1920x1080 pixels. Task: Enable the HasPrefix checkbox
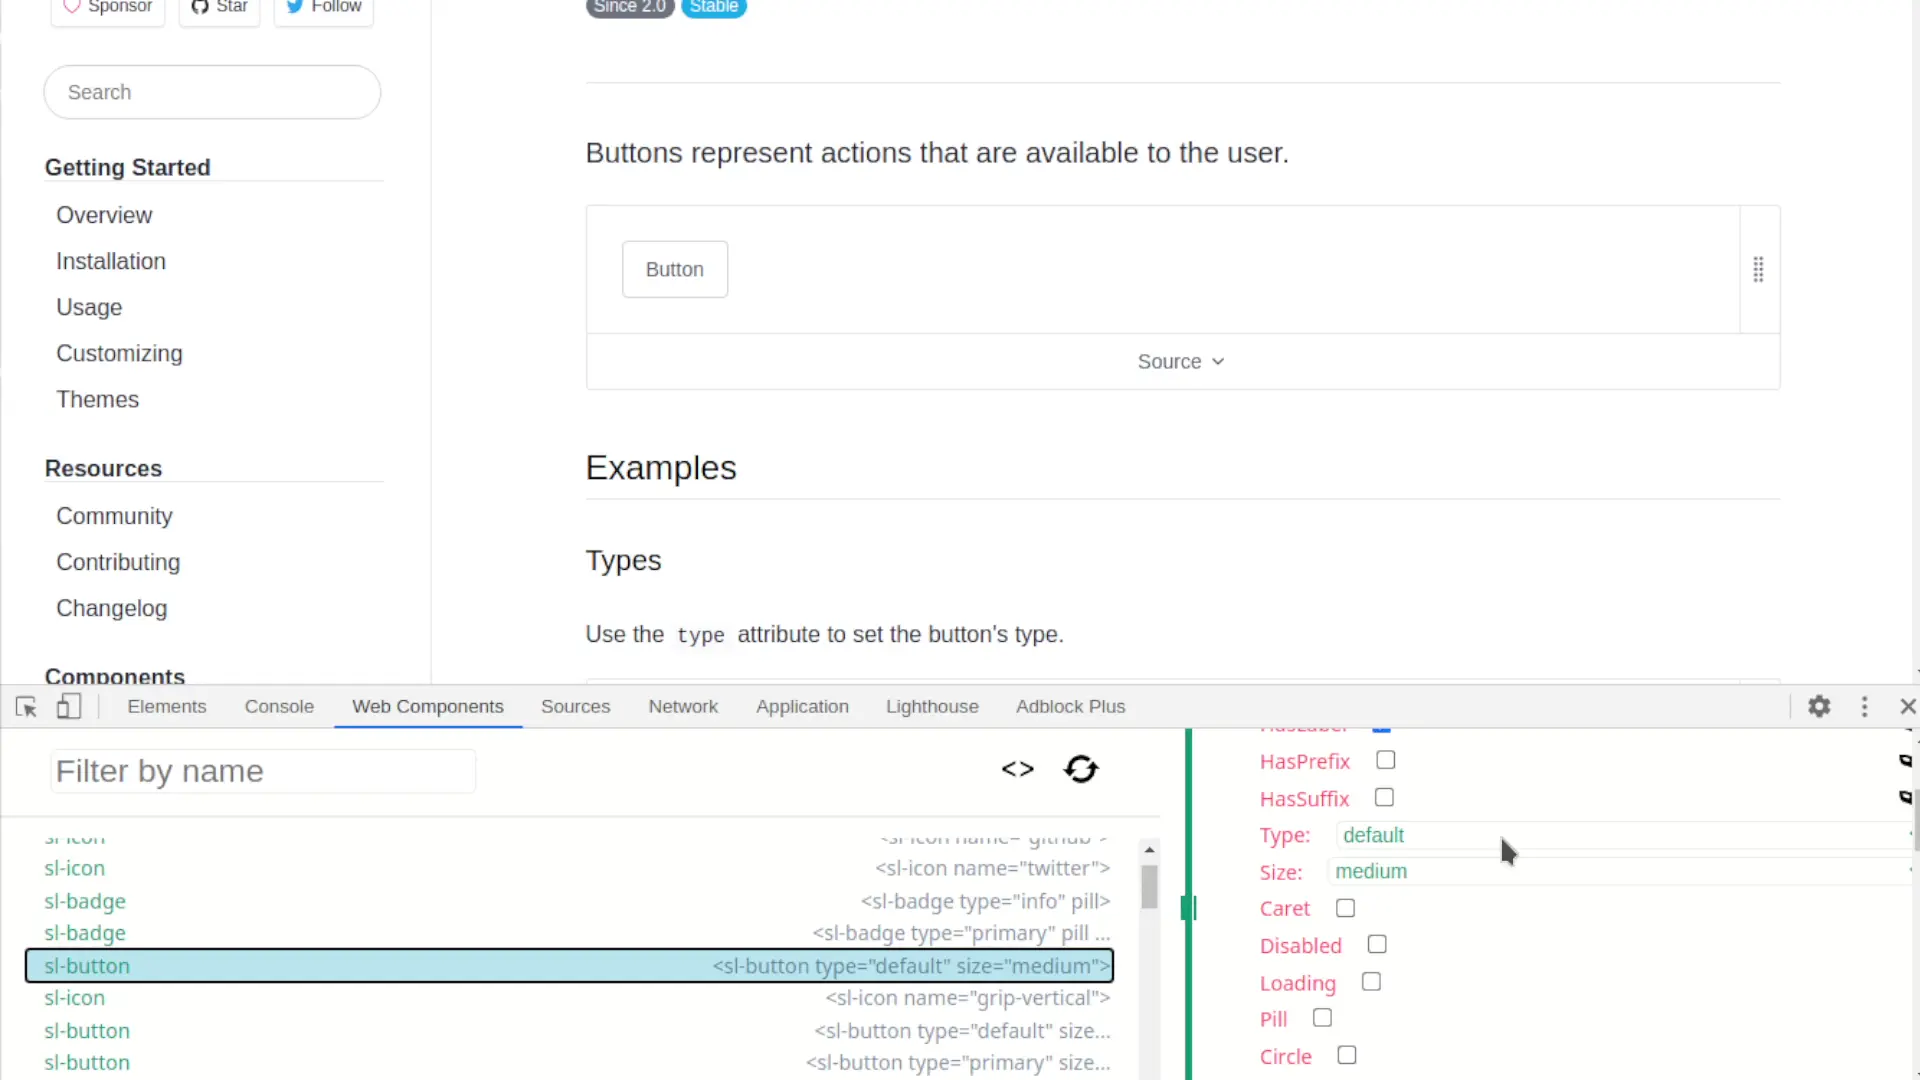pos(1385,760)
